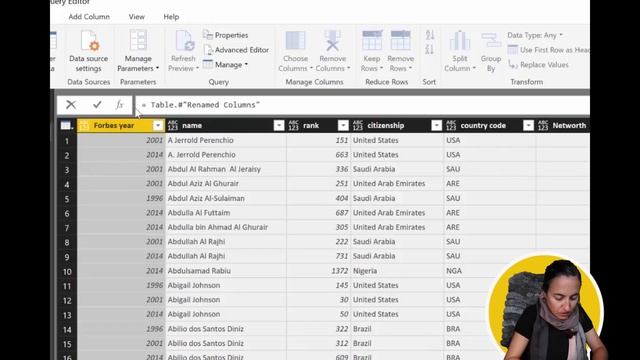
Task: Confirm the formula with checkmark icon
Action: pyautogui.click(x=97, y=105)
